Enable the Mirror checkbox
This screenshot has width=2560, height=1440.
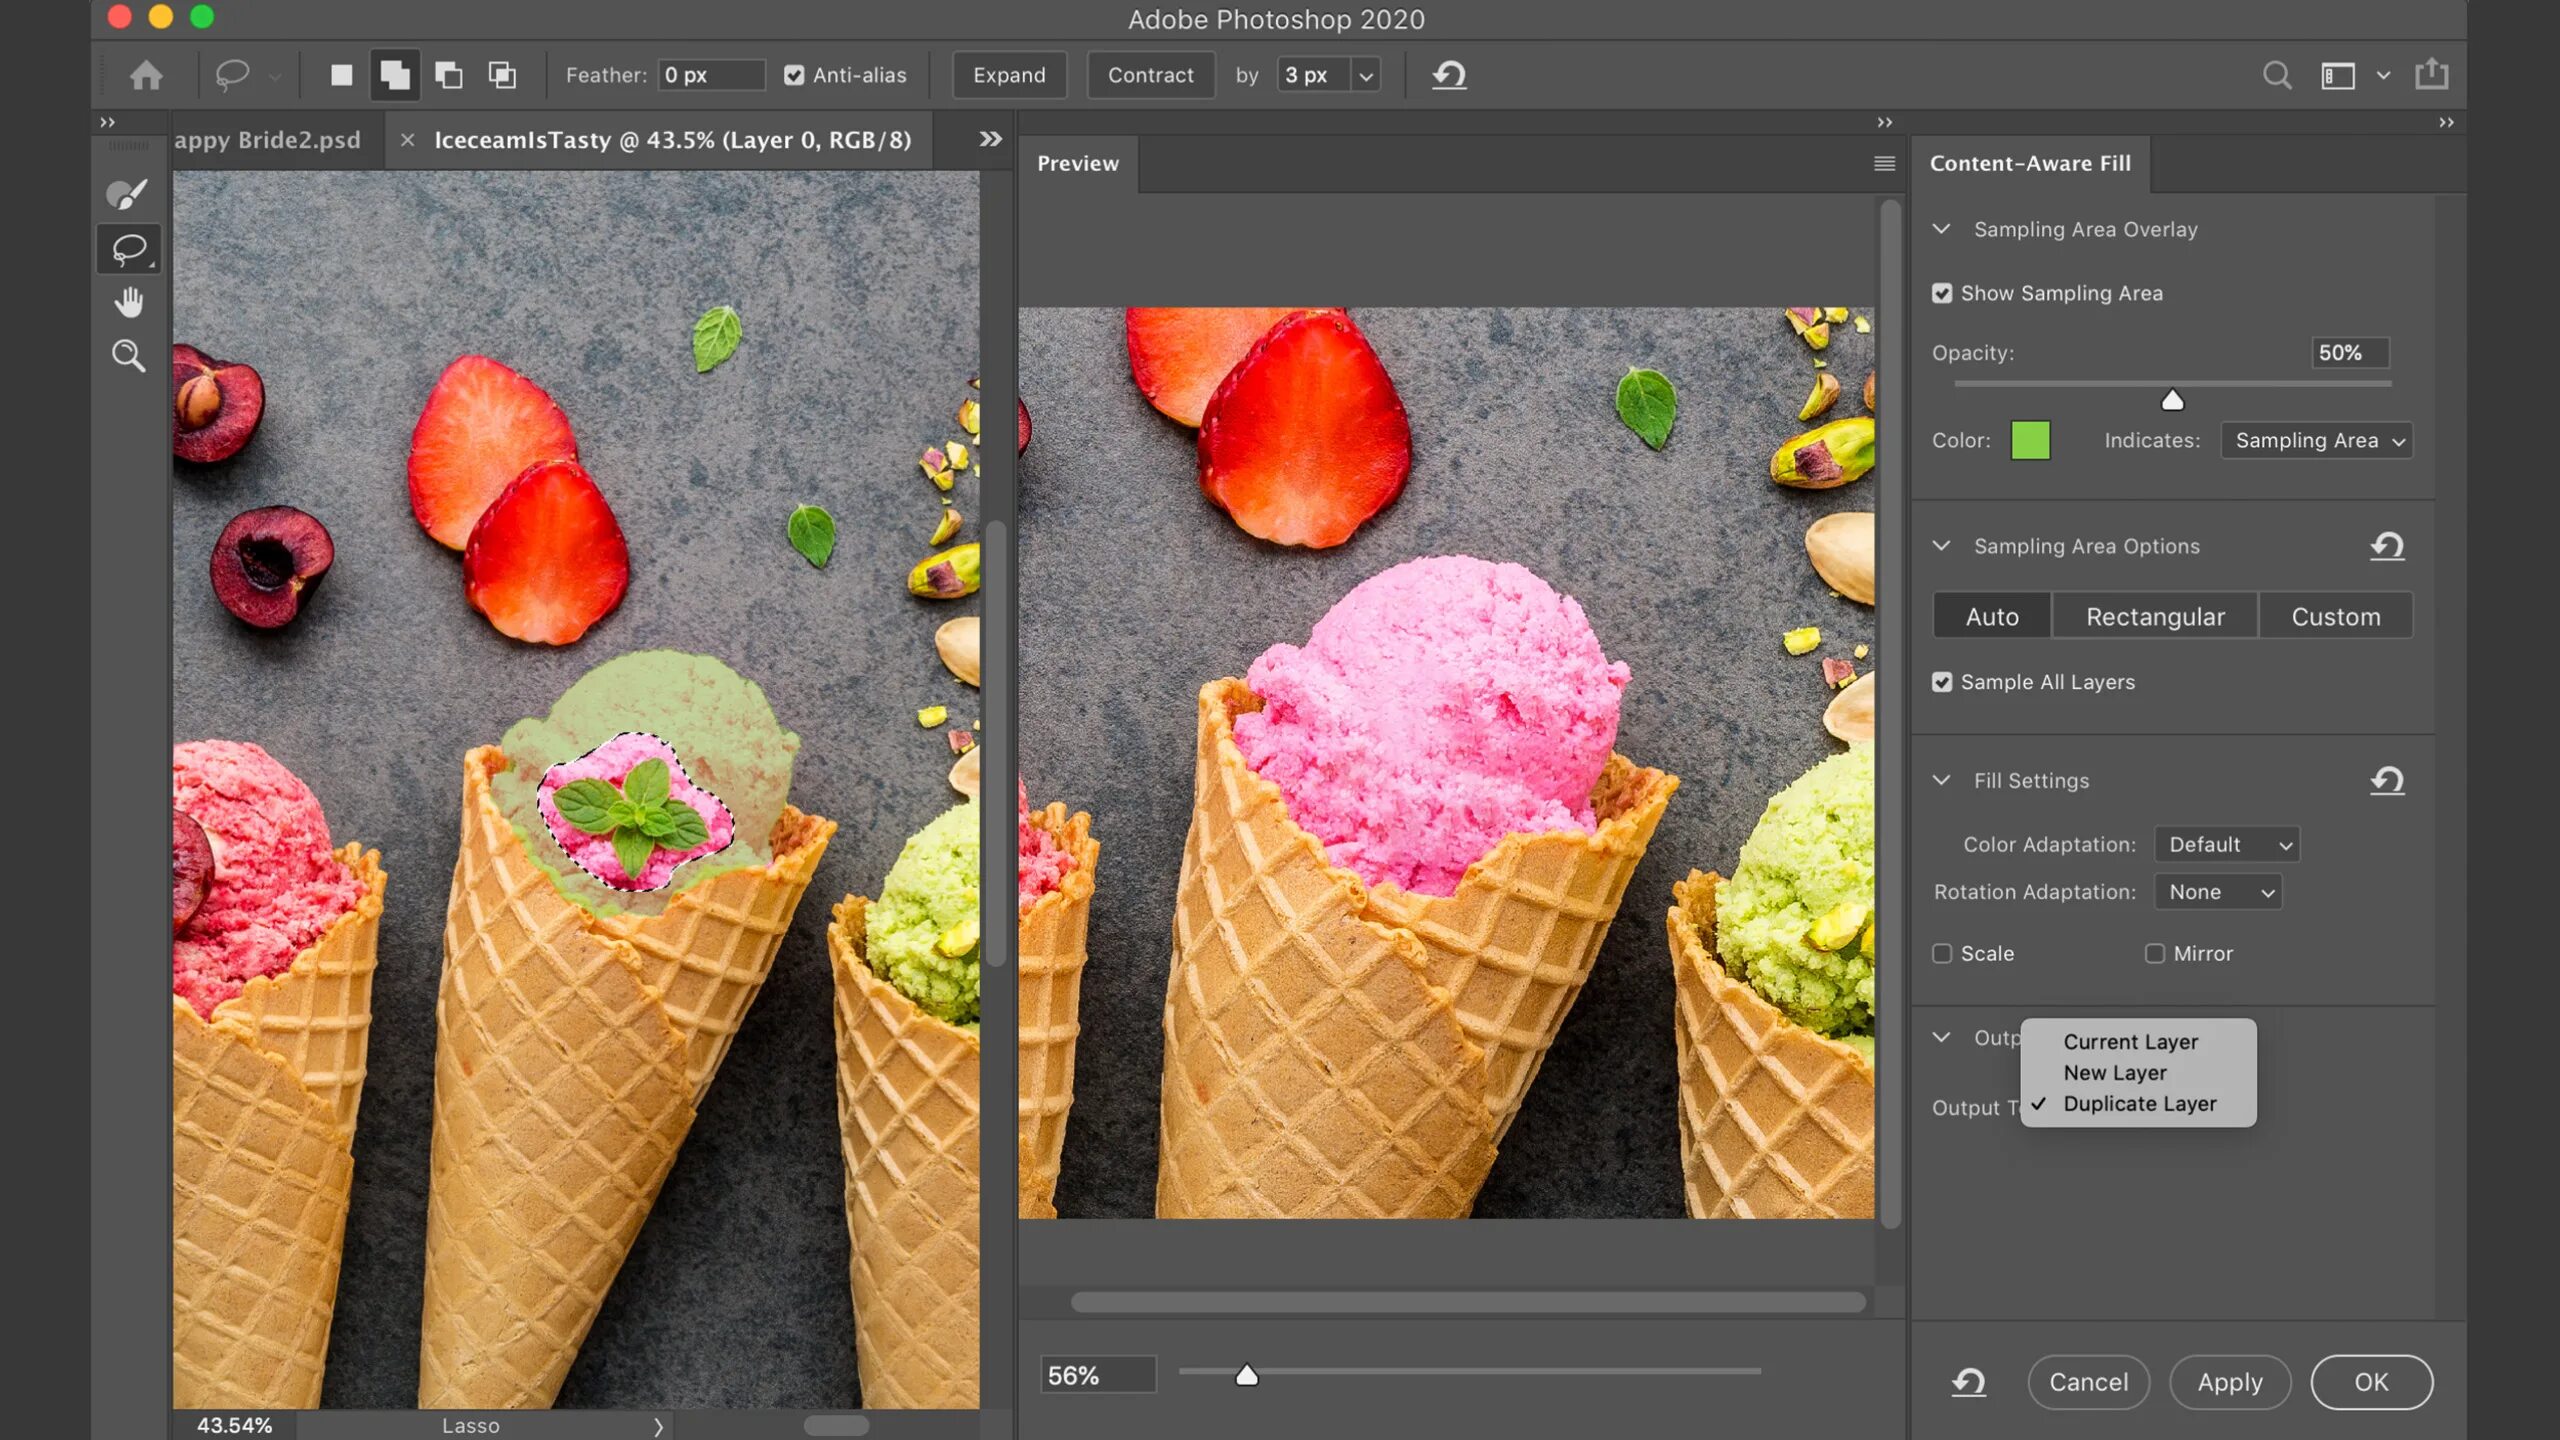[x=2155, y=954]
